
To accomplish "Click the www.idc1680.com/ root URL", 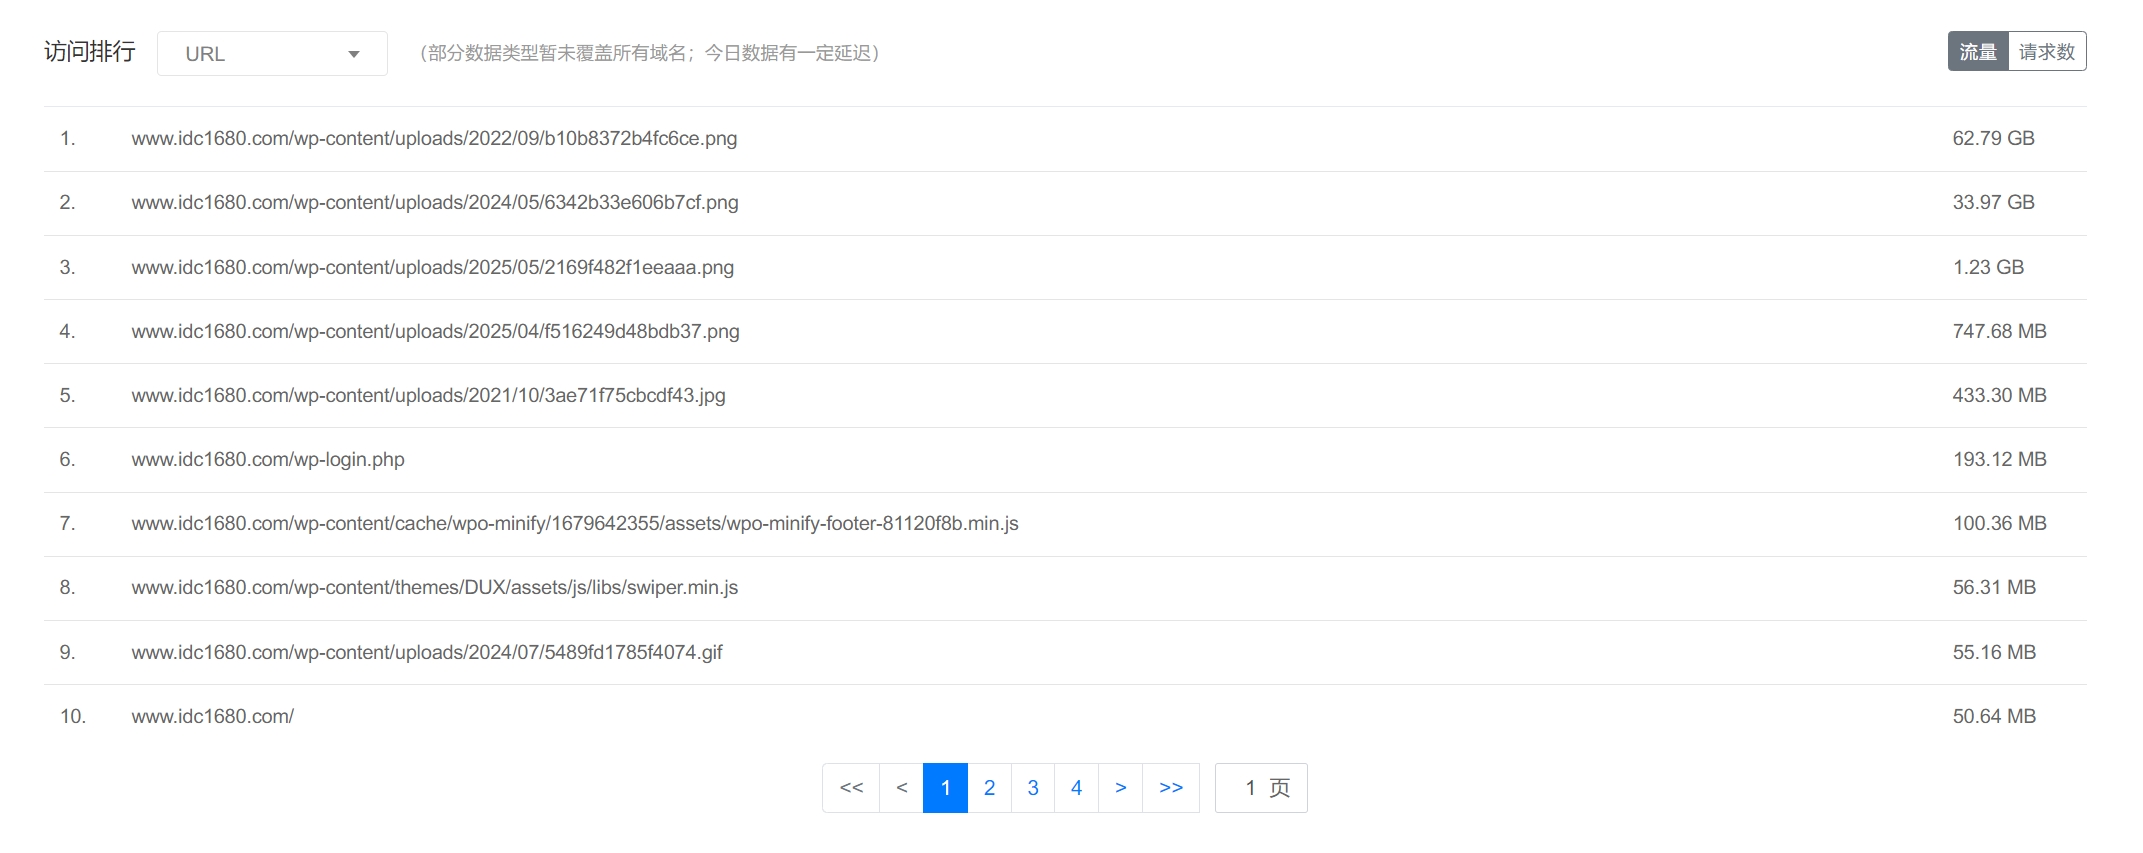I will (x=212, y=717).
